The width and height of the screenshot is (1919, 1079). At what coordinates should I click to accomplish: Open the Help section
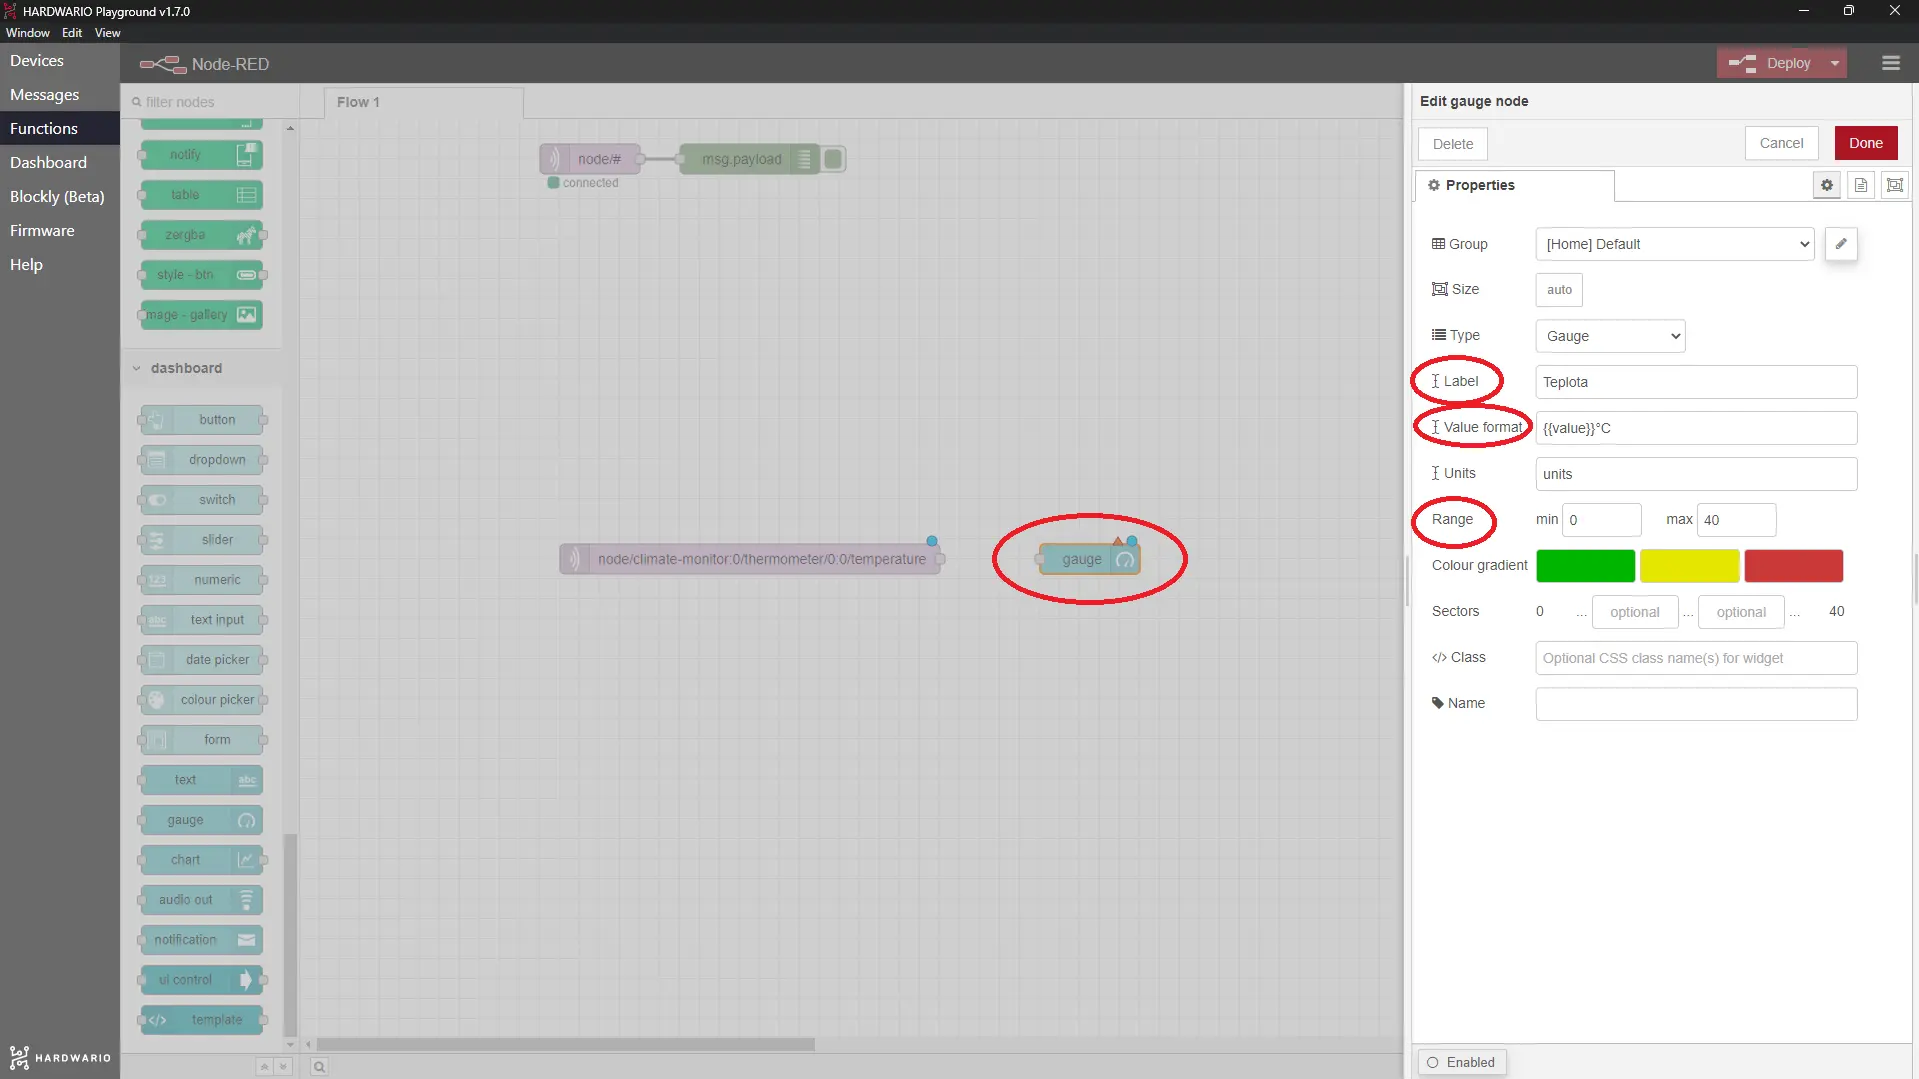click(60, 265)
